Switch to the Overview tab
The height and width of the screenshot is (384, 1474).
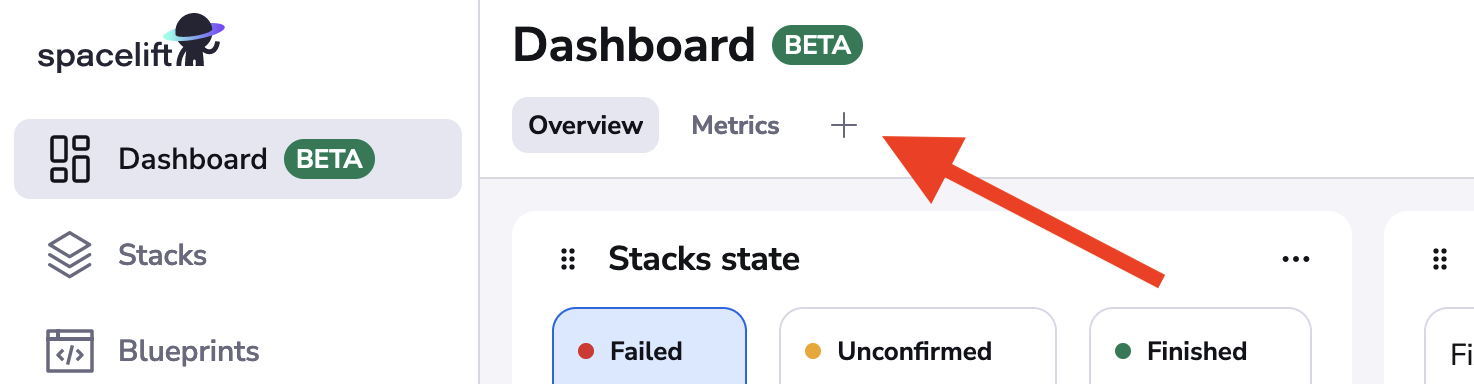(x=585, y=125)
